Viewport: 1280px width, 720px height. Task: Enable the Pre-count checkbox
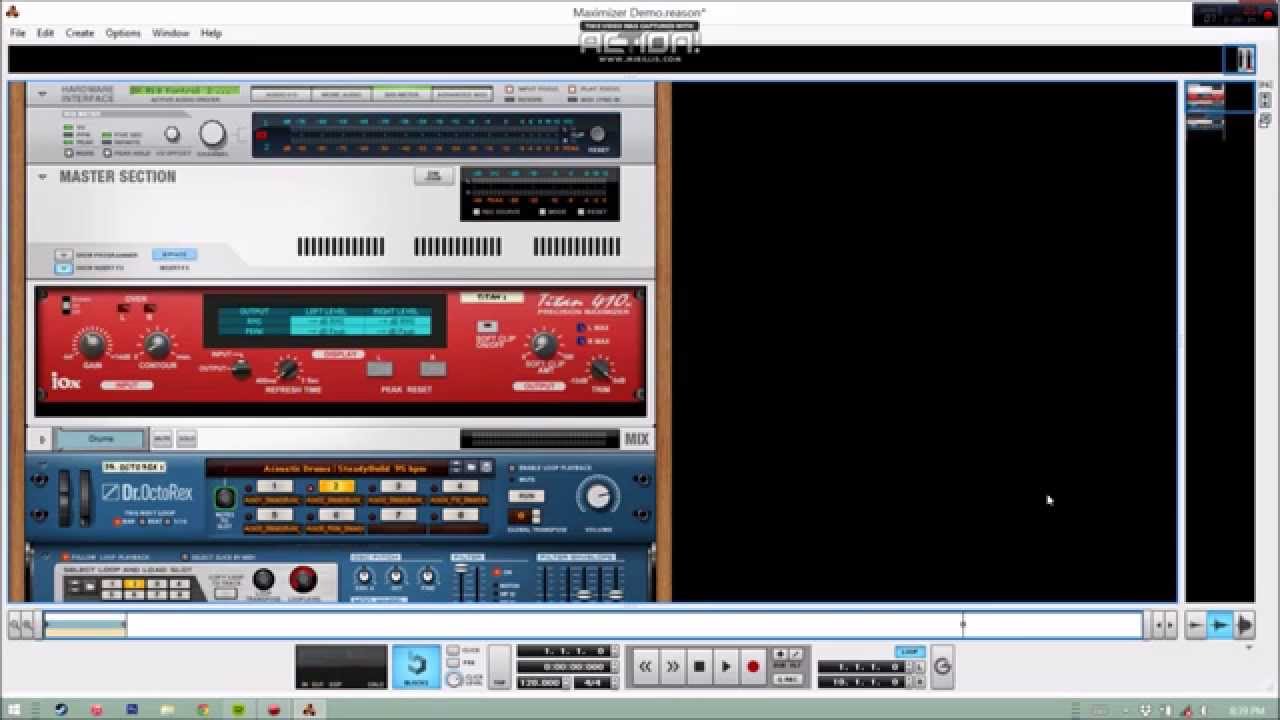(453, 663)
